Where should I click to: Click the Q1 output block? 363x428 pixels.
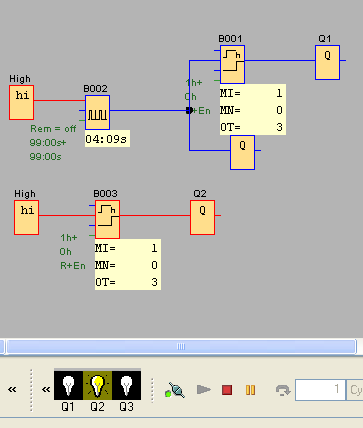click(328, 63)
